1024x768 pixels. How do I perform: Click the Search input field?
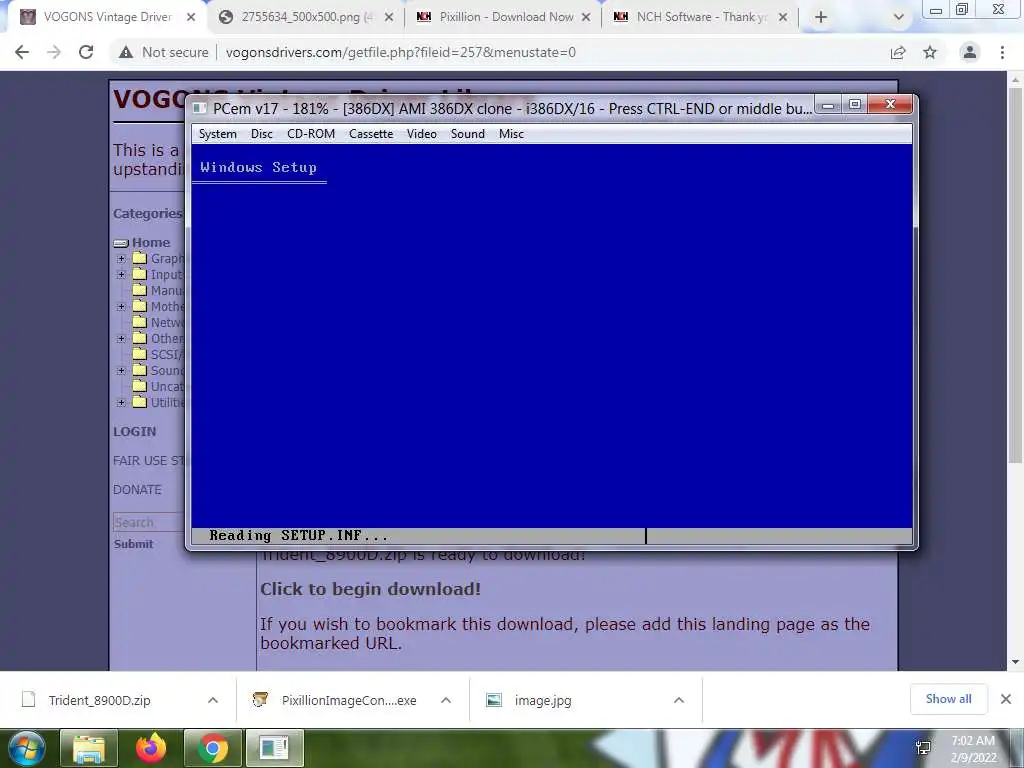[150, 522]
